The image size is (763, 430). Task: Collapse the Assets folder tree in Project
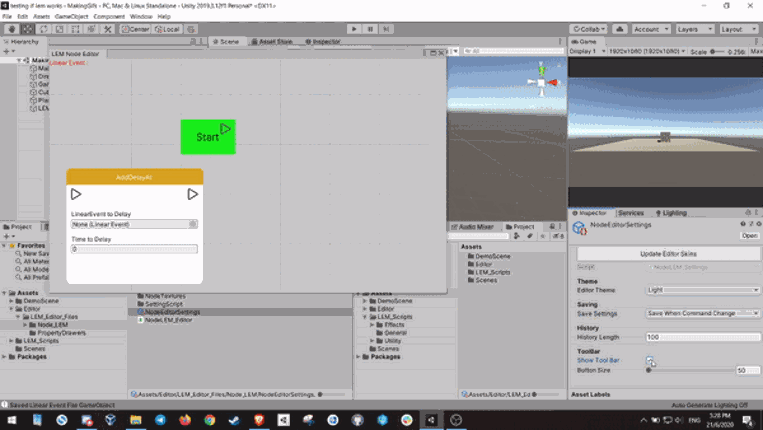[x=4, y=293]
